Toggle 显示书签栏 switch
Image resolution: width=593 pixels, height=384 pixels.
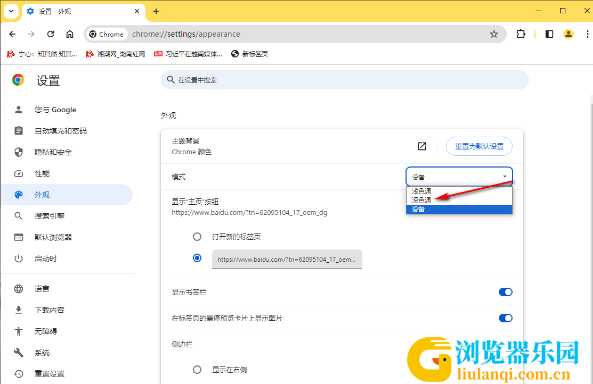pos(505,292)
